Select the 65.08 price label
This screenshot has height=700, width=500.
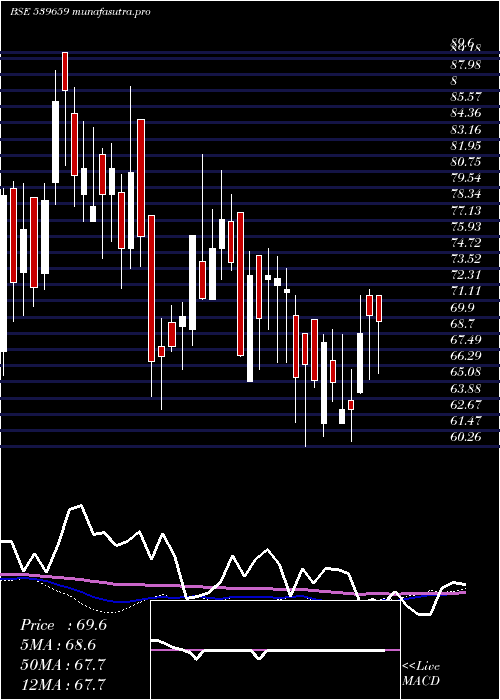[466, 372]
